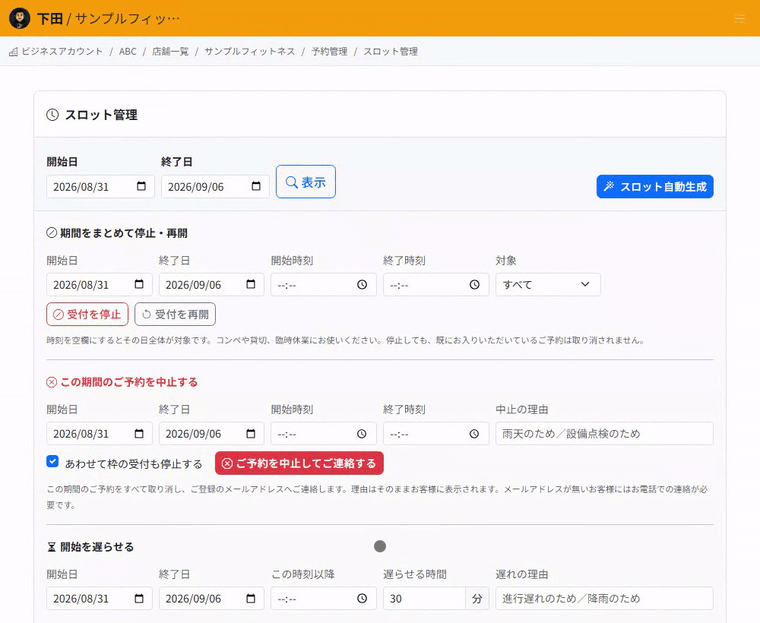Screen dimensions: 760x623
Task: Open calendar picker for top 終了日 filter
Action: click(x=256, y=186)
